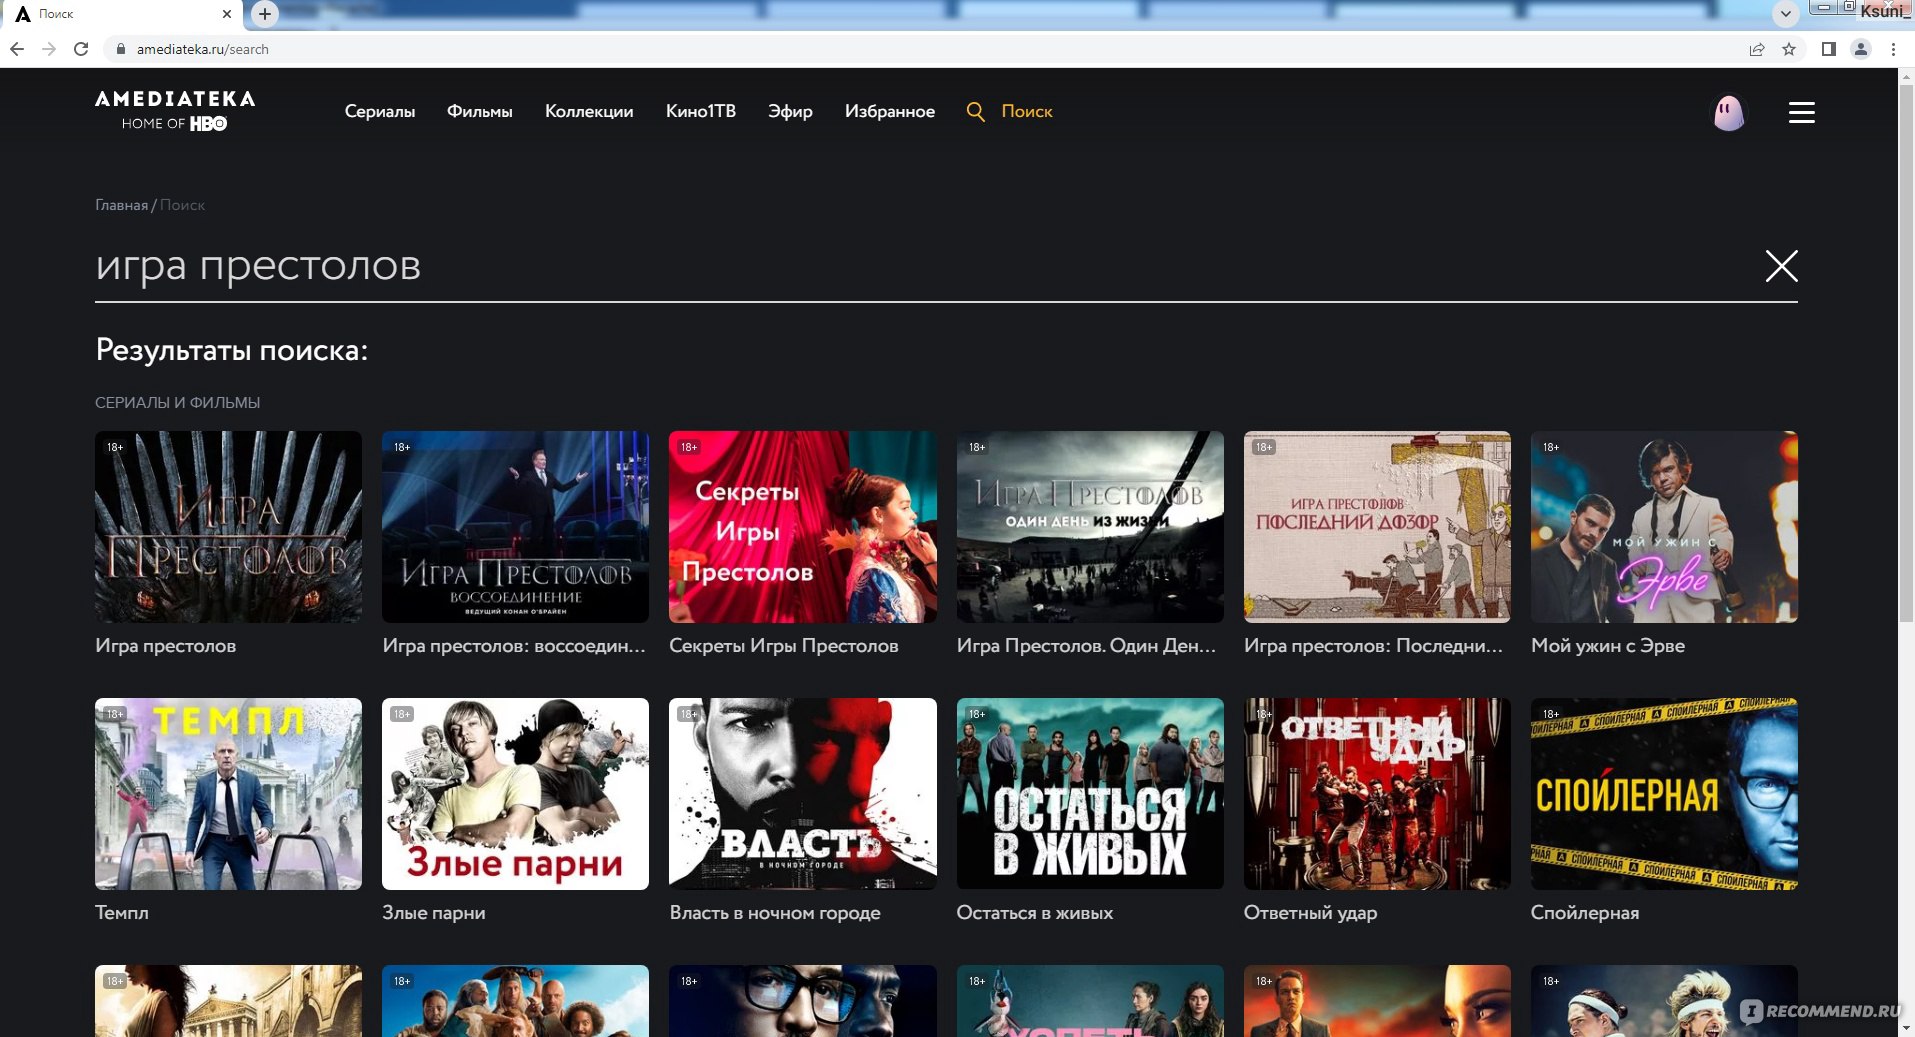
Task: Open the Фильмы section
Action: click(480, 111)
